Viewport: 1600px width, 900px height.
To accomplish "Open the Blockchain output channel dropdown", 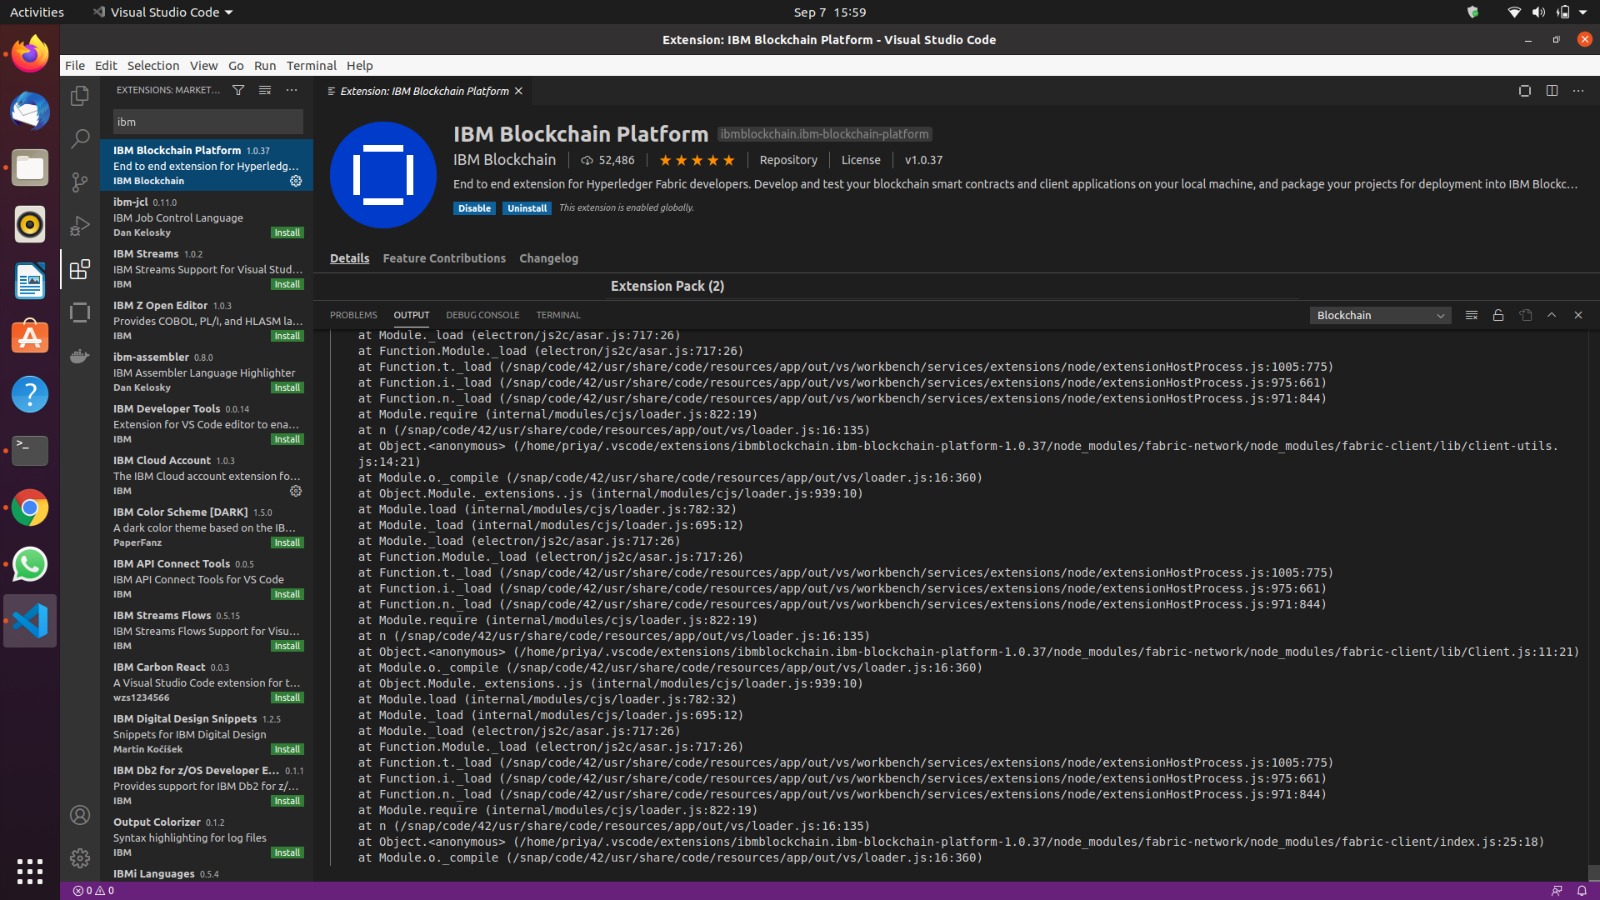I will (1379, 314).
